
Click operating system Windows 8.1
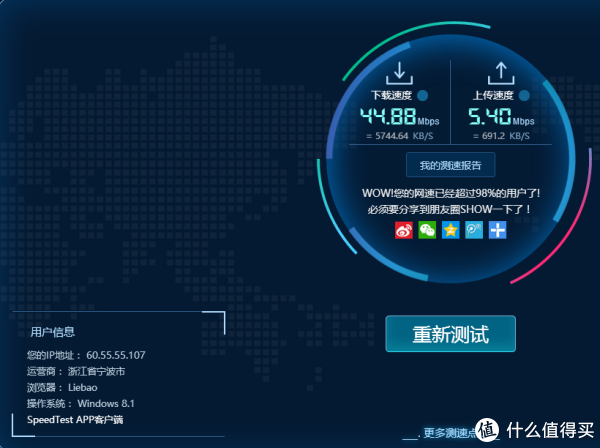pos(106,404)
